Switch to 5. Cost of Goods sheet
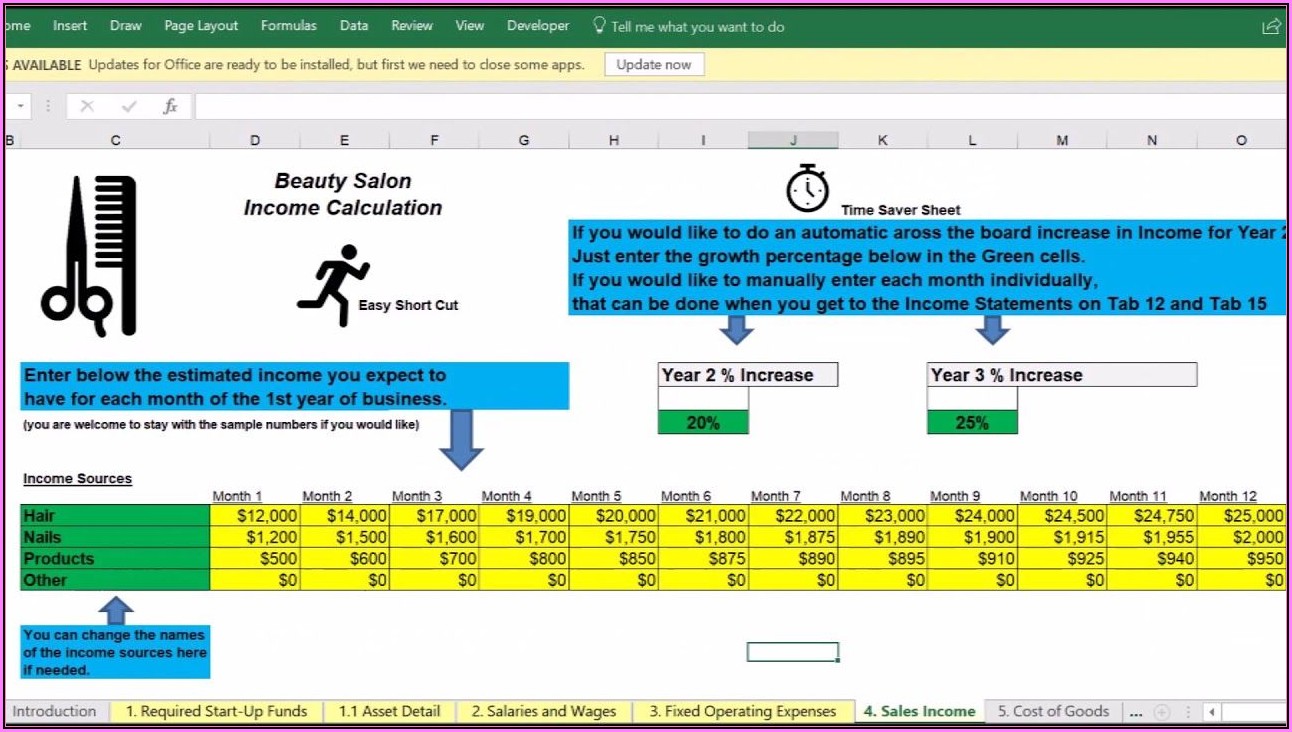Screen dimensions: 1292x732 point(1053,712)
